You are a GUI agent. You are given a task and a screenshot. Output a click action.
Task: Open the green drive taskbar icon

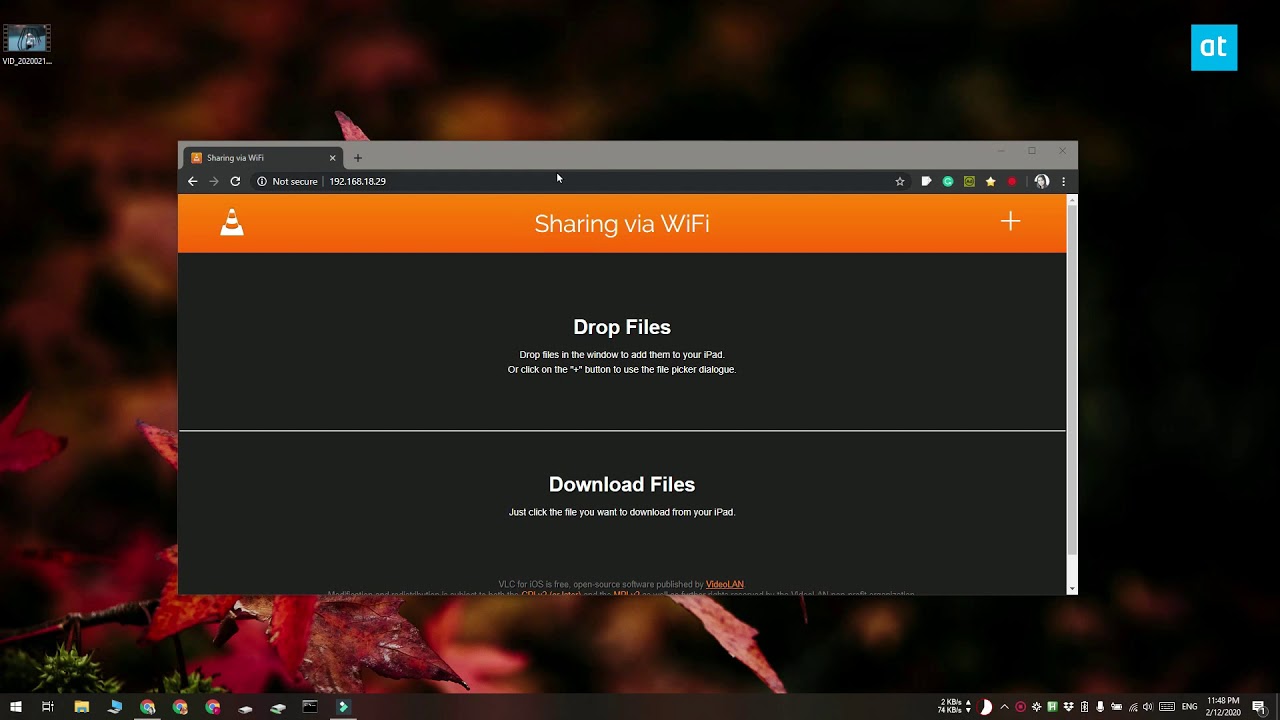pyautogui.click(x=278, y=708)
